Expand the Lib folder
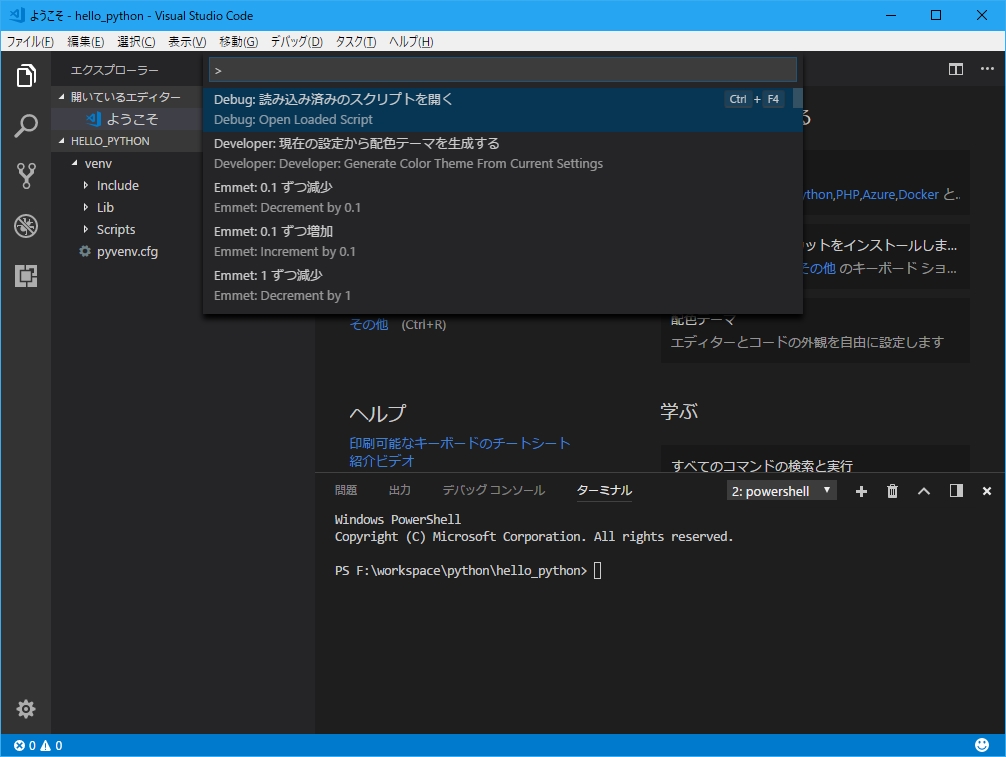The width and height of the screenshot is (1006, 757). (86, 207)
